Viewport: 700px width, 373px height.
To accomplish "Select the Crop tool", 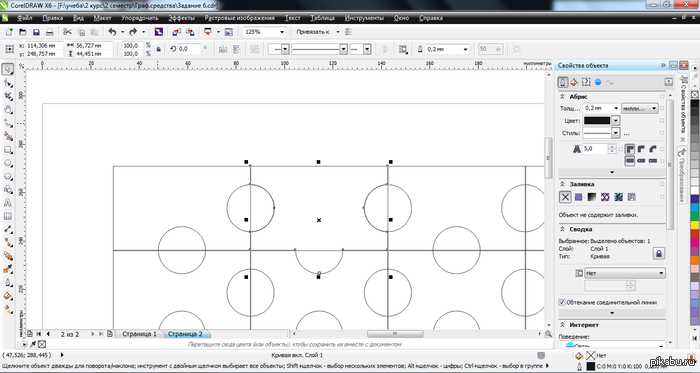I will tap(8, 97).
